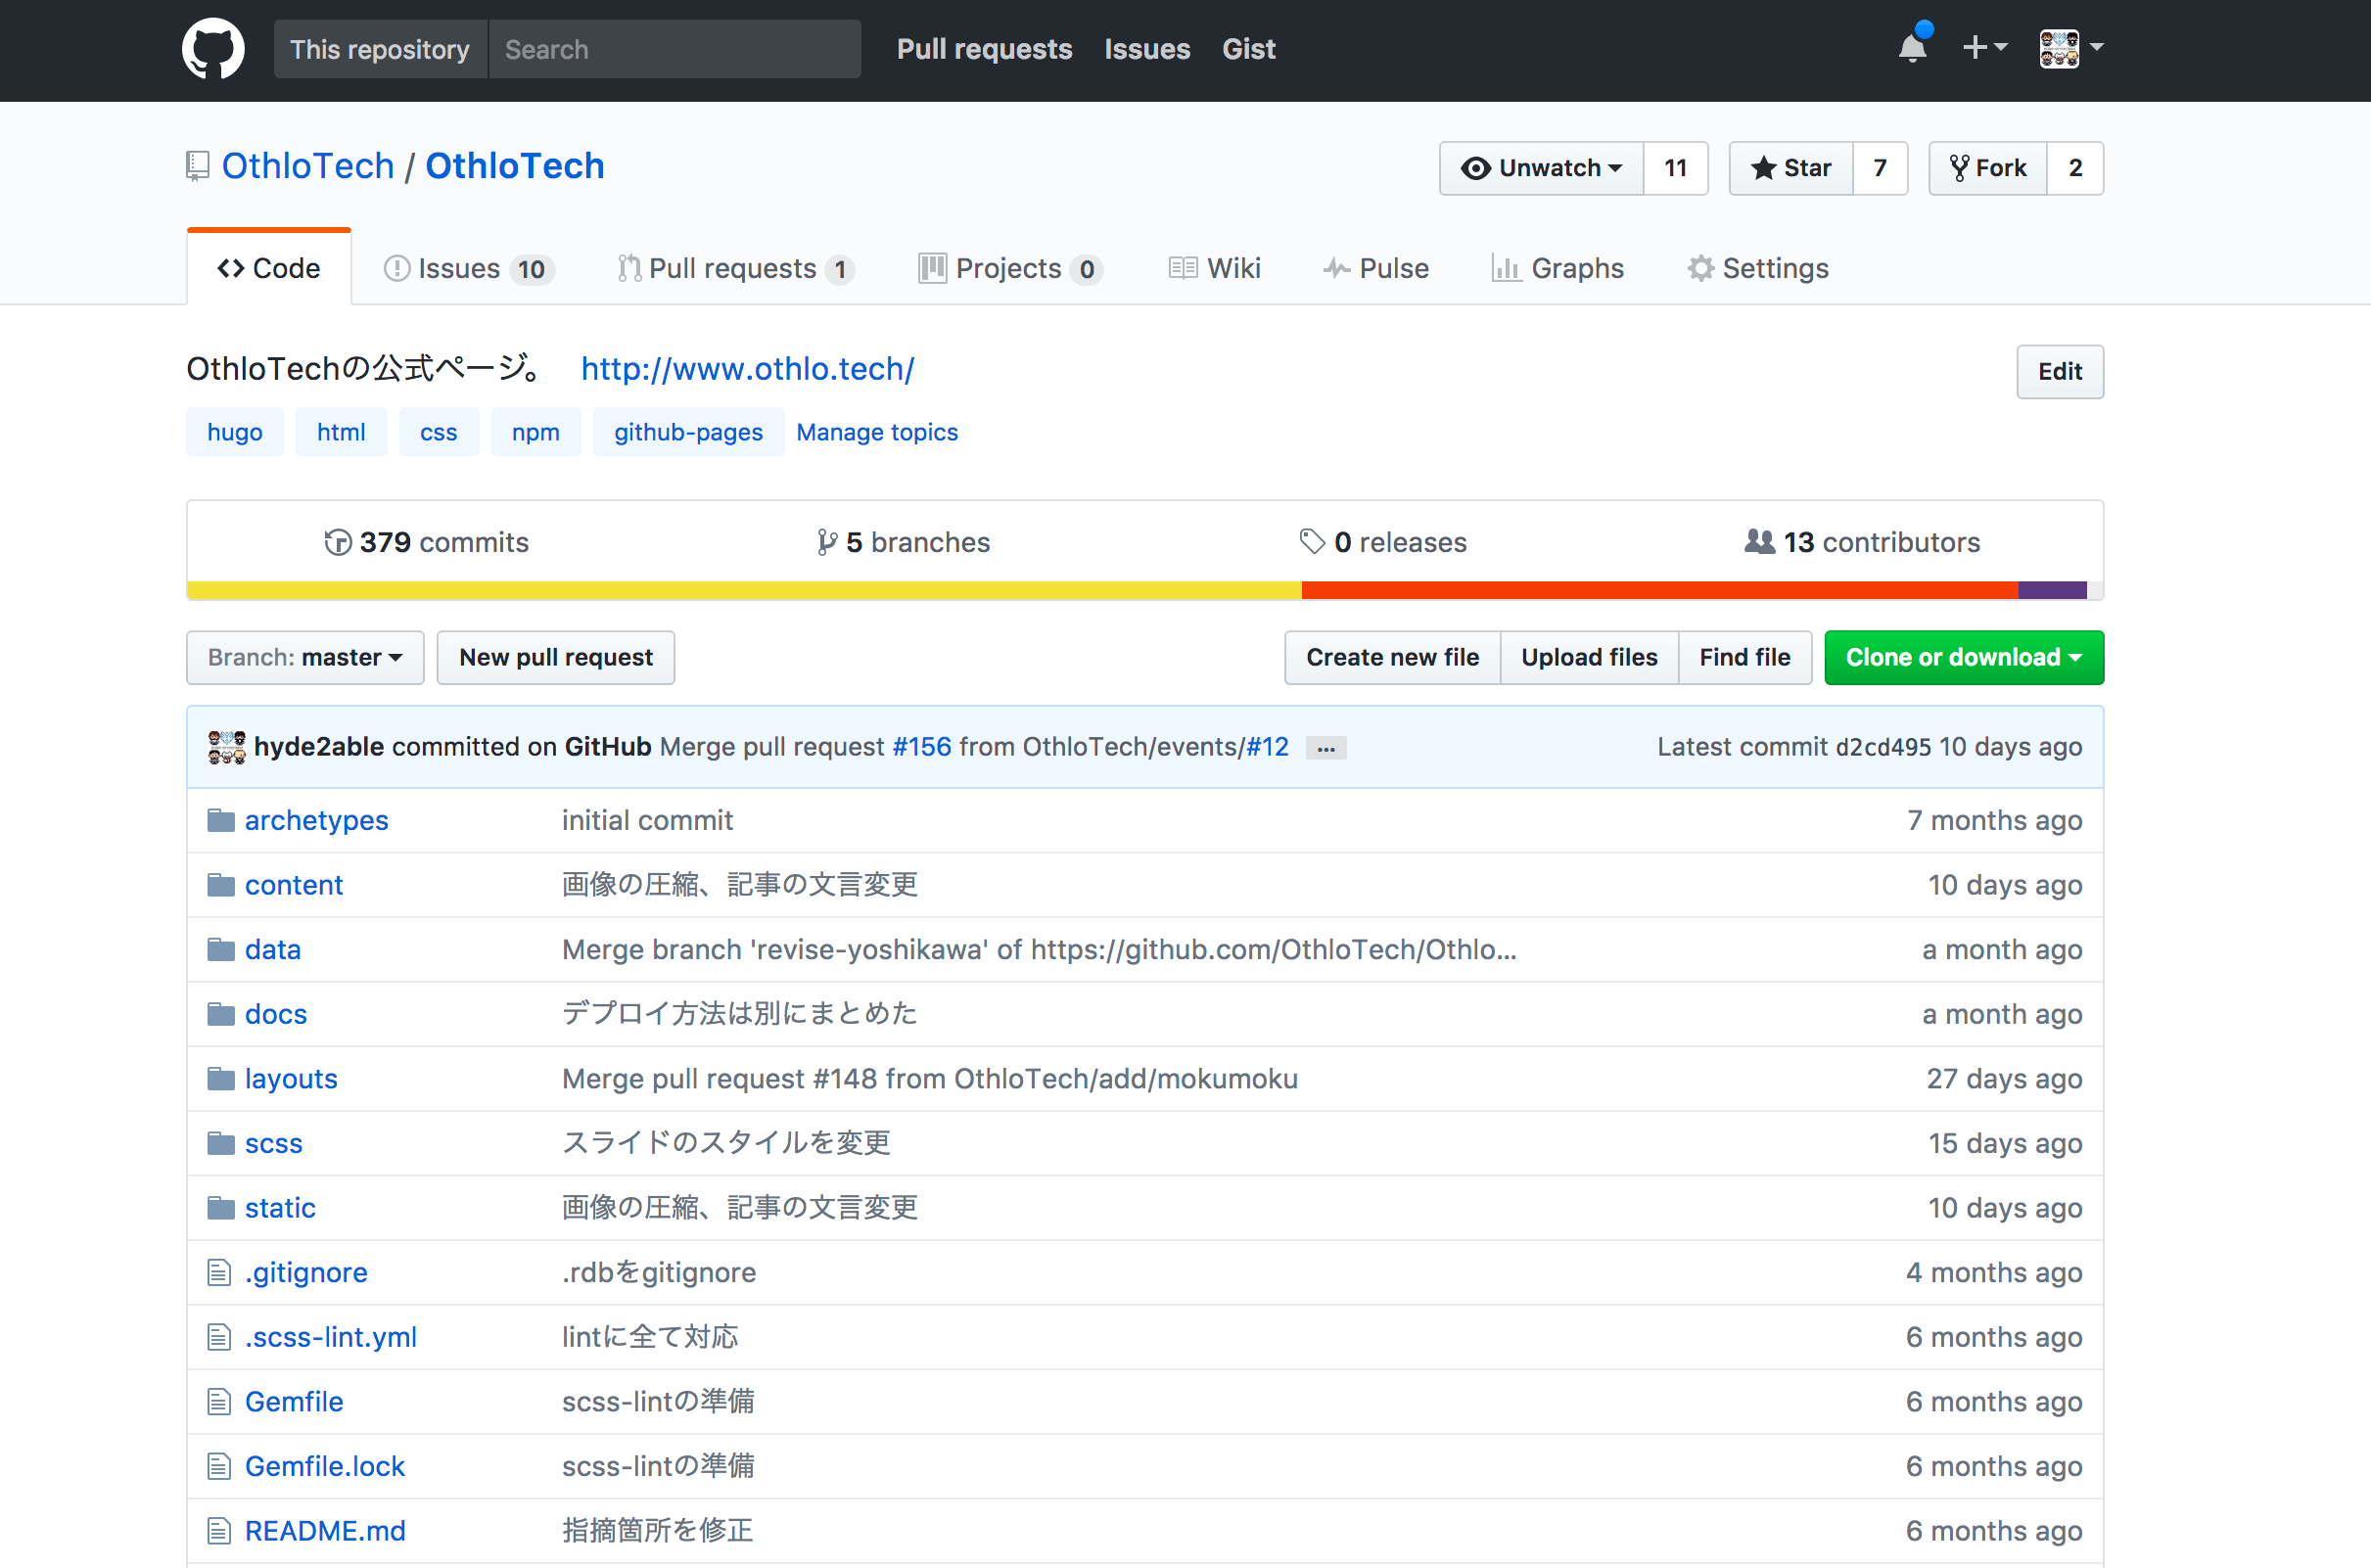
Task: Click the folder icon for archetypes
Action: (221, 820)
